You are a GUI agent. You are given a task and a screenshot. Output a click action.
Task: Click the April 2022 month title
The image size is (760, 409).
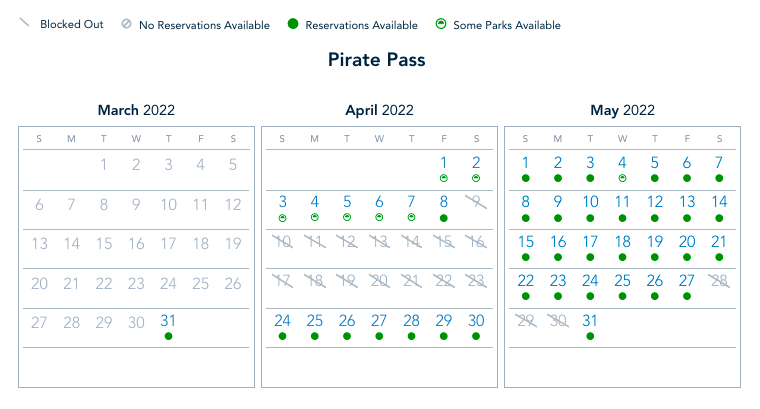[379, 110]
